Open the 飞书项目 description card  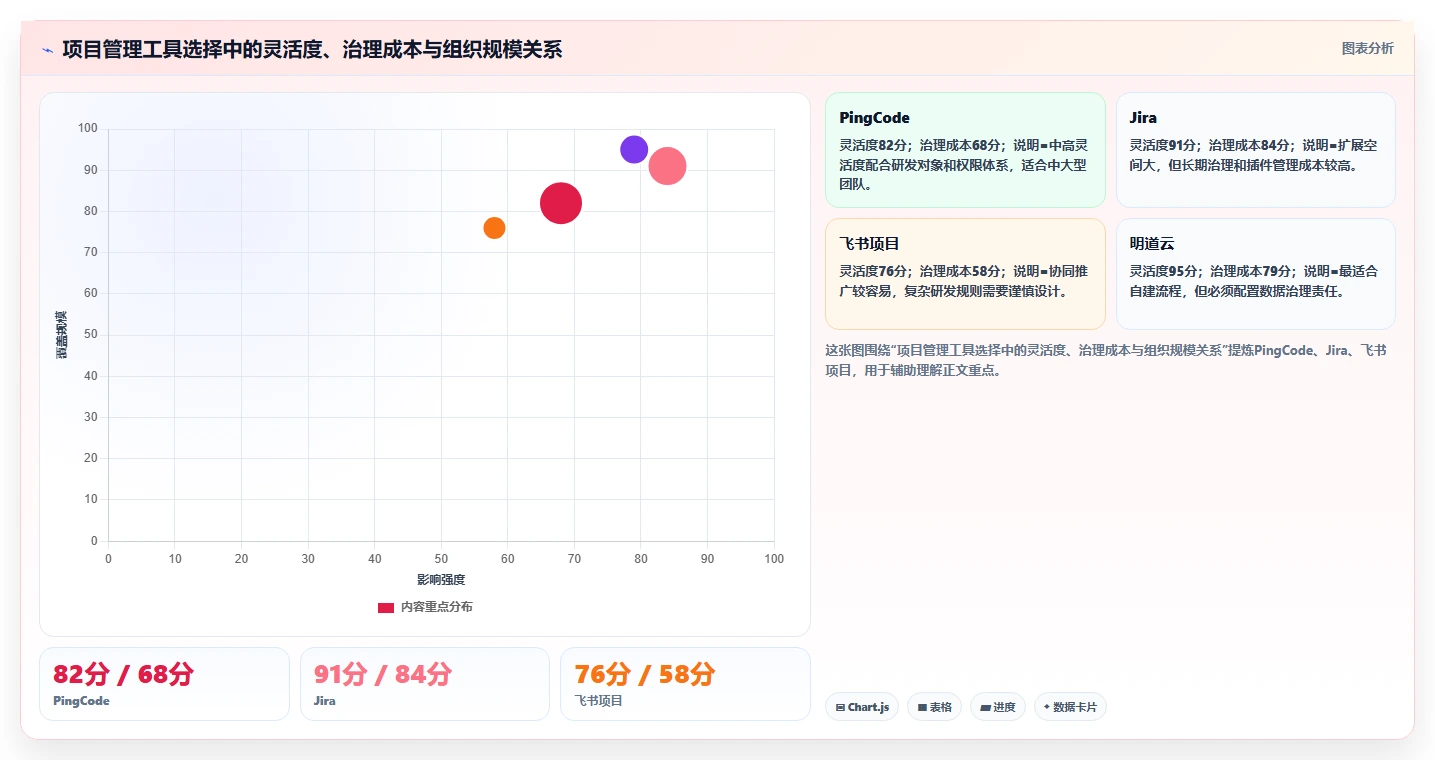tap(965, 274)
